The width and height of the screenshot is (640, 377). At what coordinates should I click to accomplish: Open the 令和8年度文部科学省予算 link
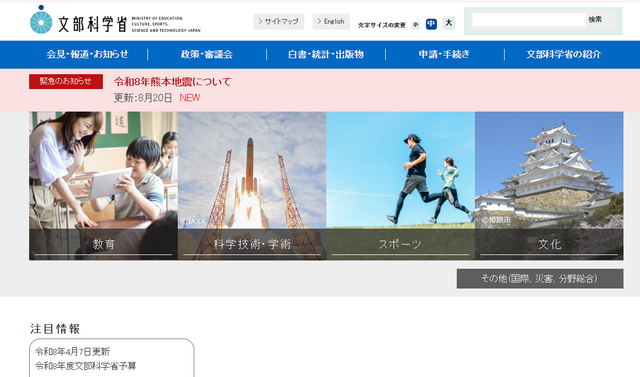click(x=86, y=366)
